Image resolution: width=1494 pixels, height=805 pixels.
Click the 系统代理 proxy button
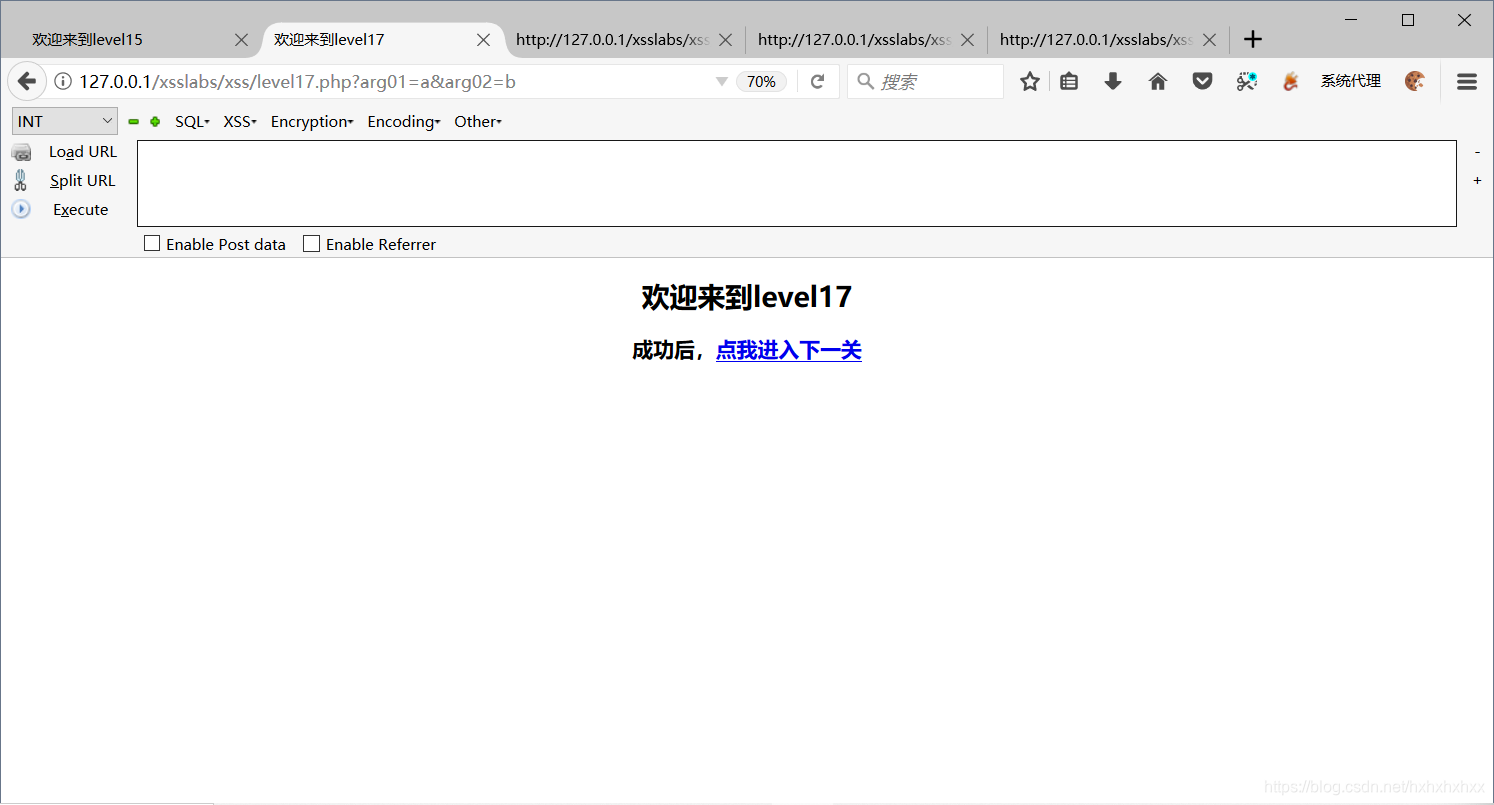tap(1350, 82)
